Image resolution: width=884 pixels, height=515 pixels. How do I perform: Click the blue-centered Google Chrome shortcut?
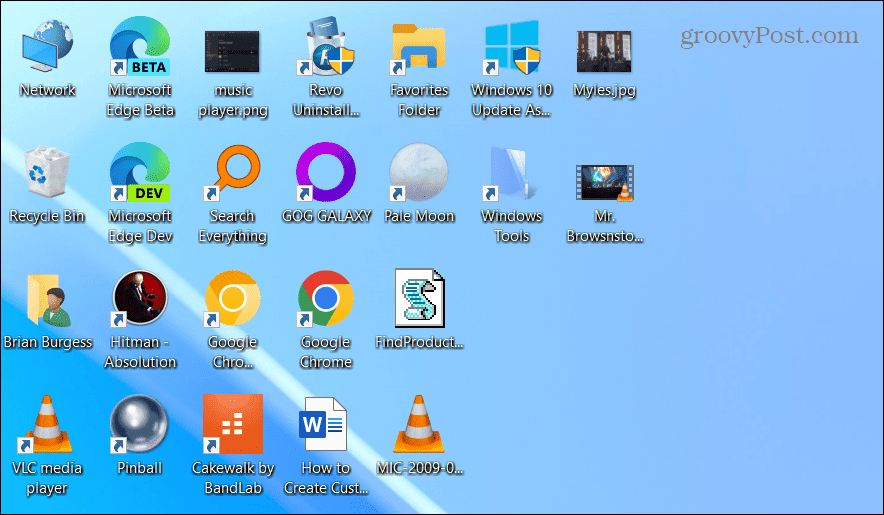click(x=326, y=302)
